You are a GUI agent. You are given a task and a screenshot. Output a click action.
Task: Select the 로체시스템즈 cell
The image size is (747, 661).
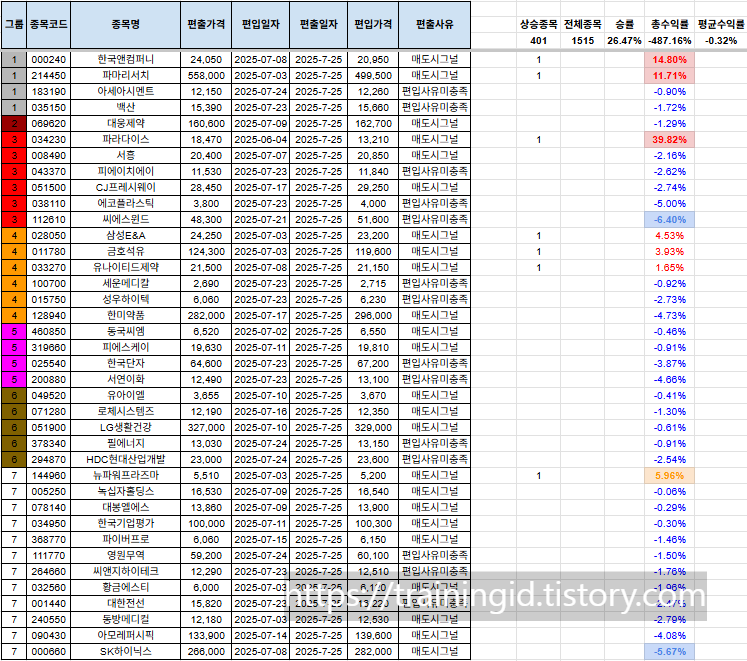tap(126, 411)
